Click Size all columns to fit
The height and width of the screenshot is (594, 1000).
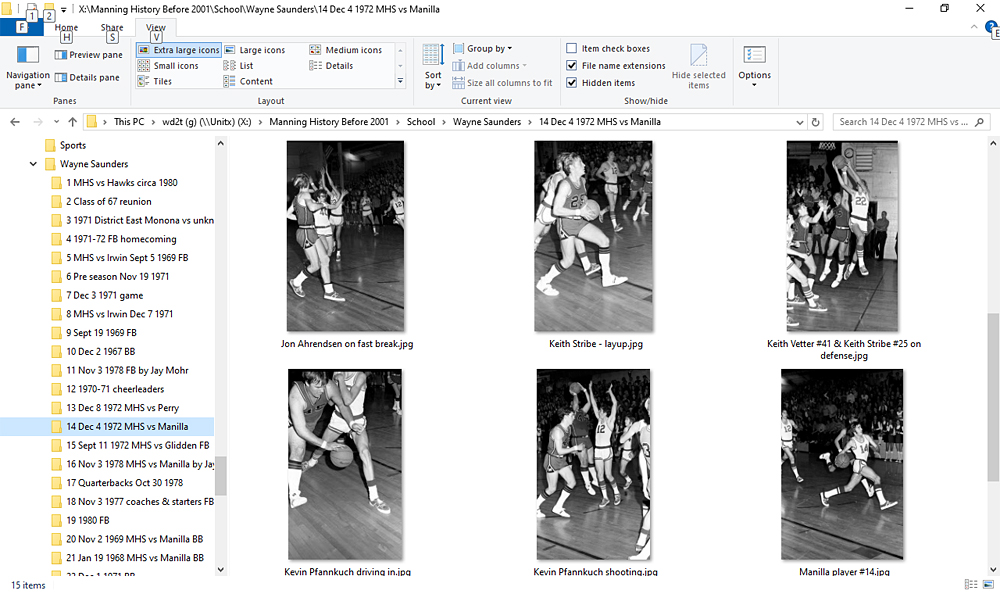[502, 83]
